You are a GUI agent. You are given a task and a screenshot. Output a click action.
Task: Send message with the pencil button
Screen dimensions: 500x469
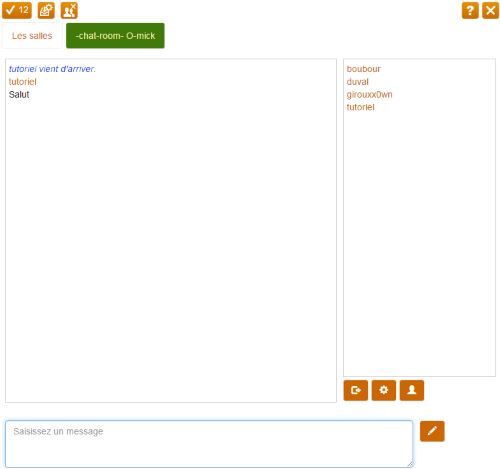(432, 431)
